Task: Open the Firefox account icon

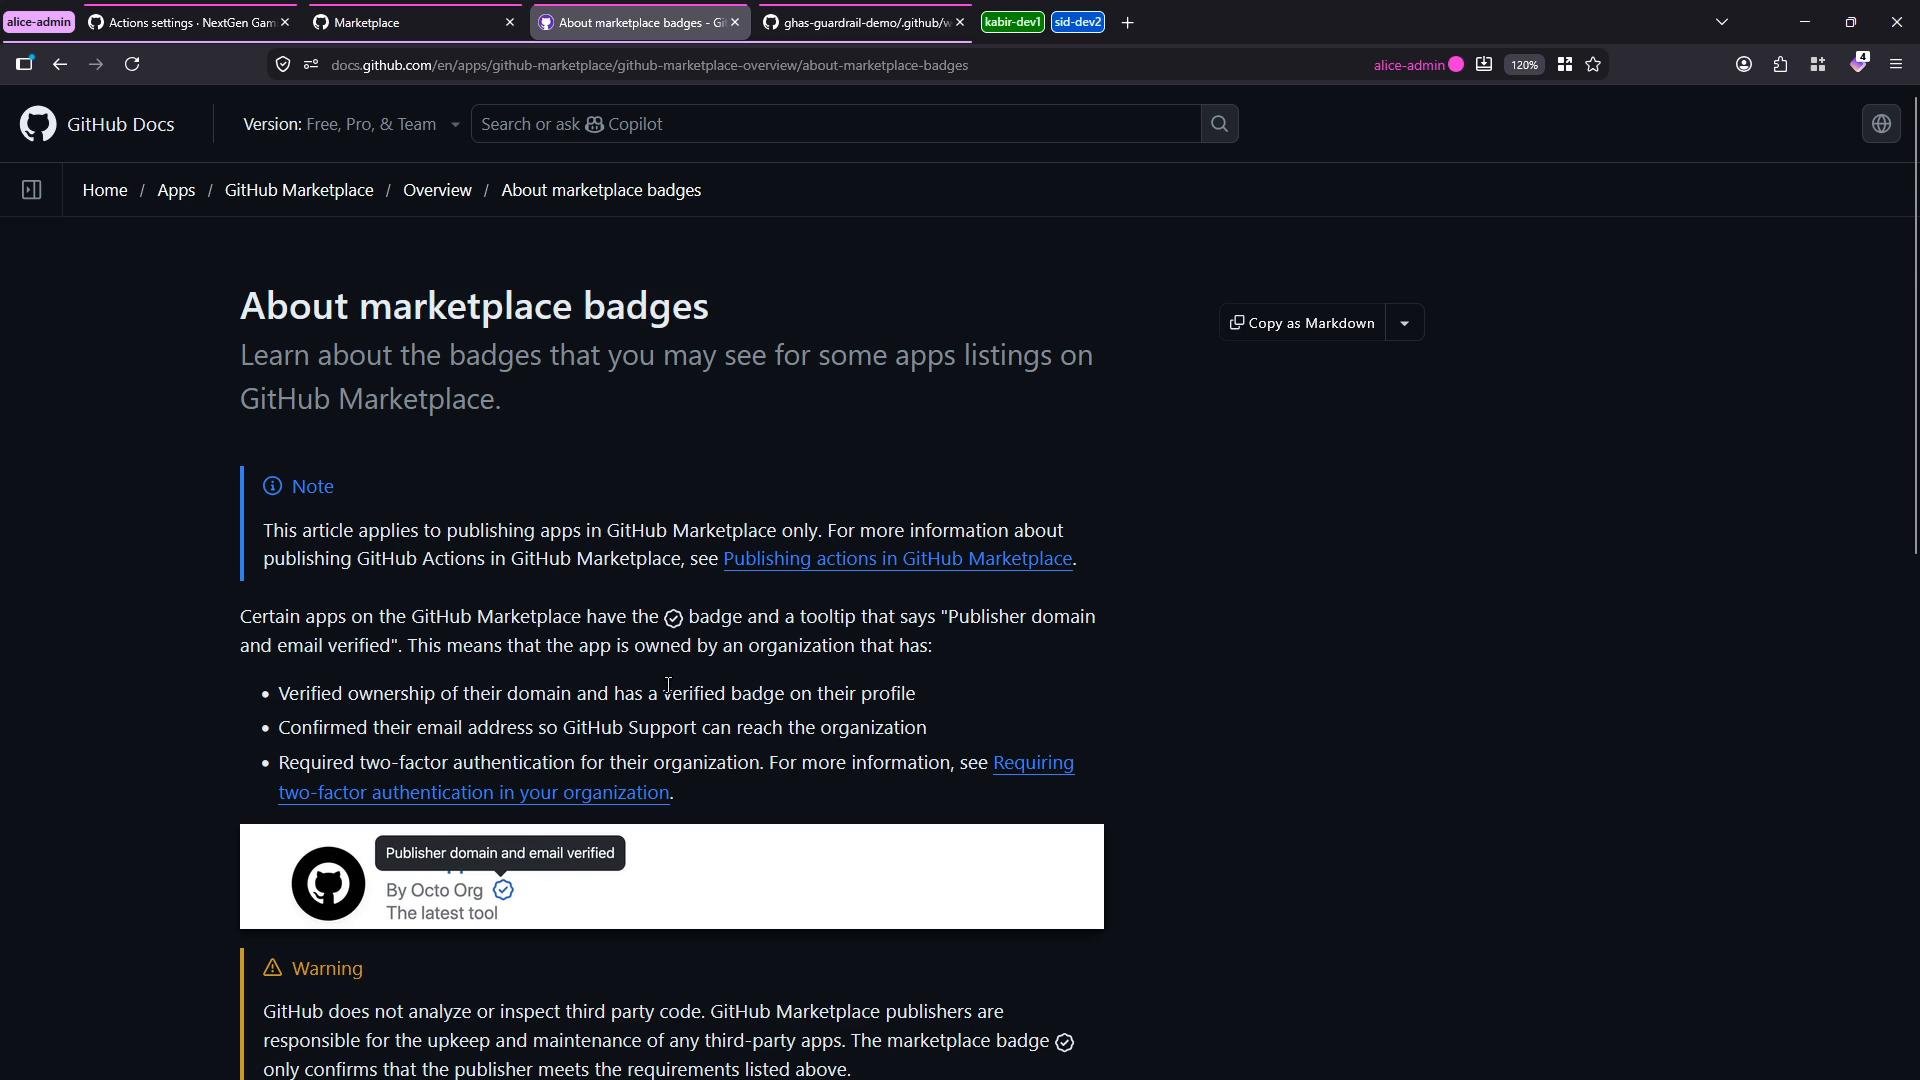Action: point(1744,64)
